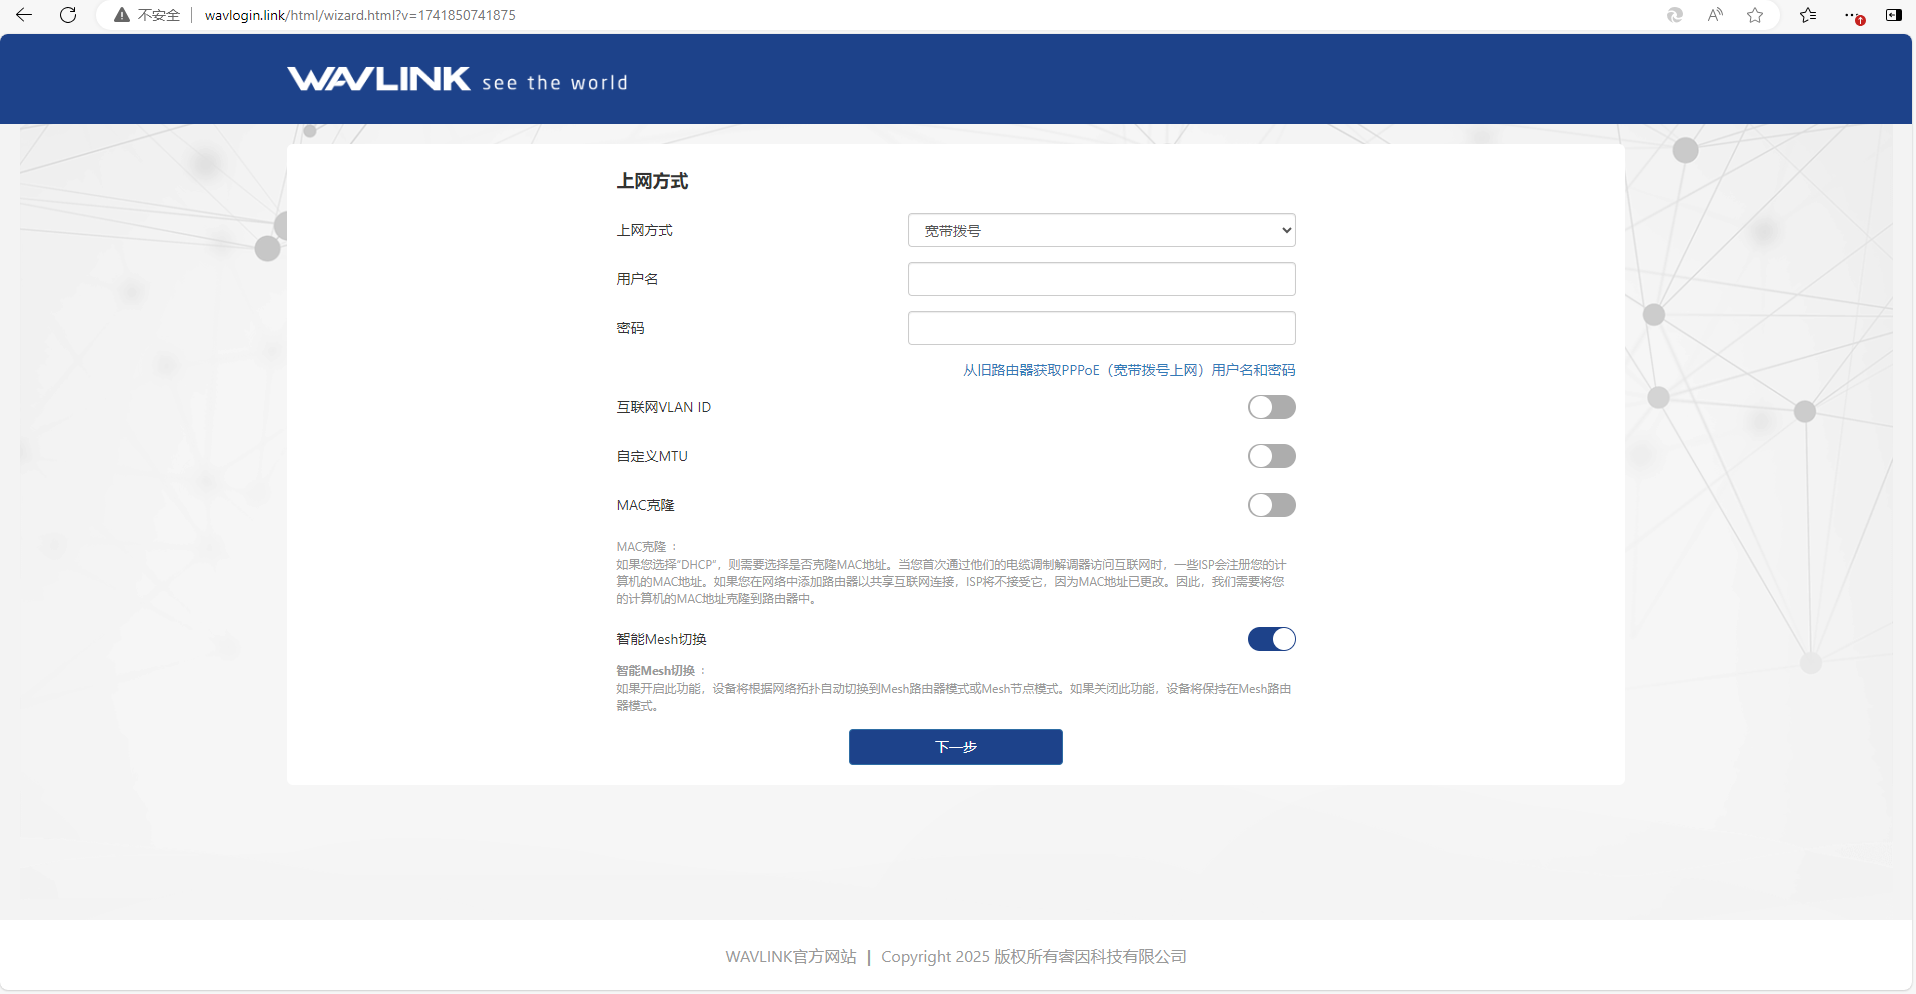The image size is (1916, 994).
Task: Enable the 互联网VLAN ID toggle
Action: coord(1271,406)
